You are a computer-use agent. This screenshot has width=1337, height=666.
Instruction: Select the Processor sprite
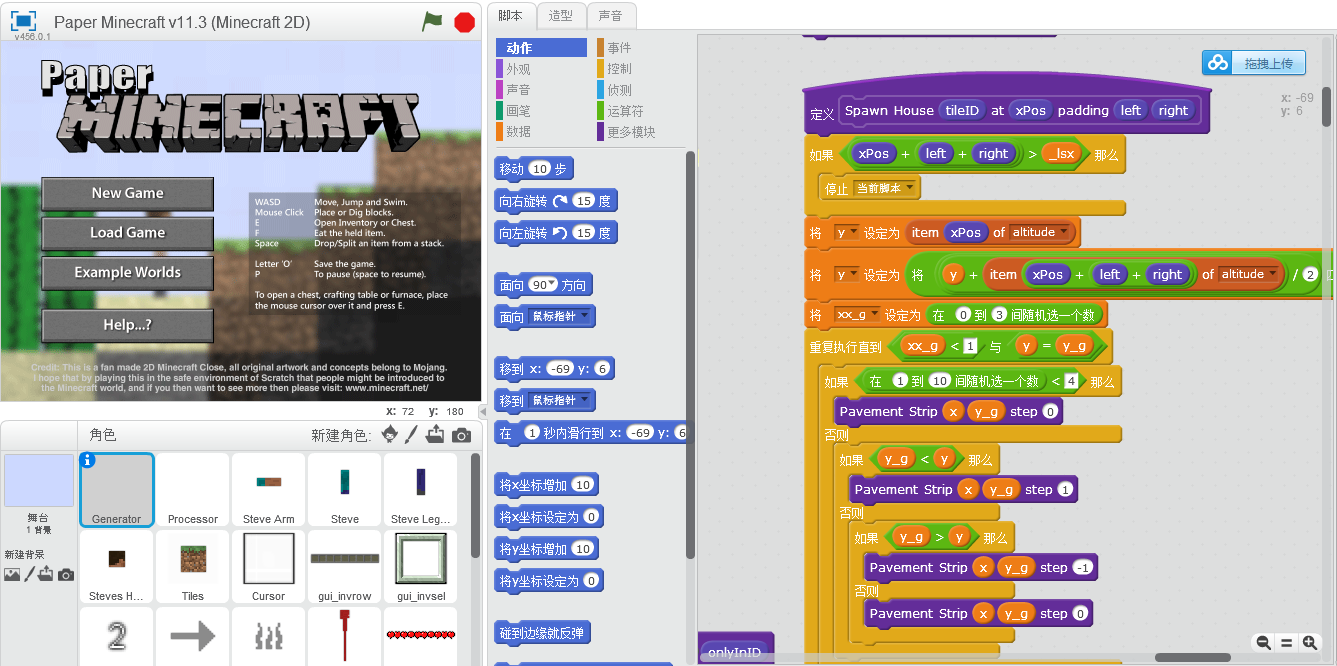point(193,489)
